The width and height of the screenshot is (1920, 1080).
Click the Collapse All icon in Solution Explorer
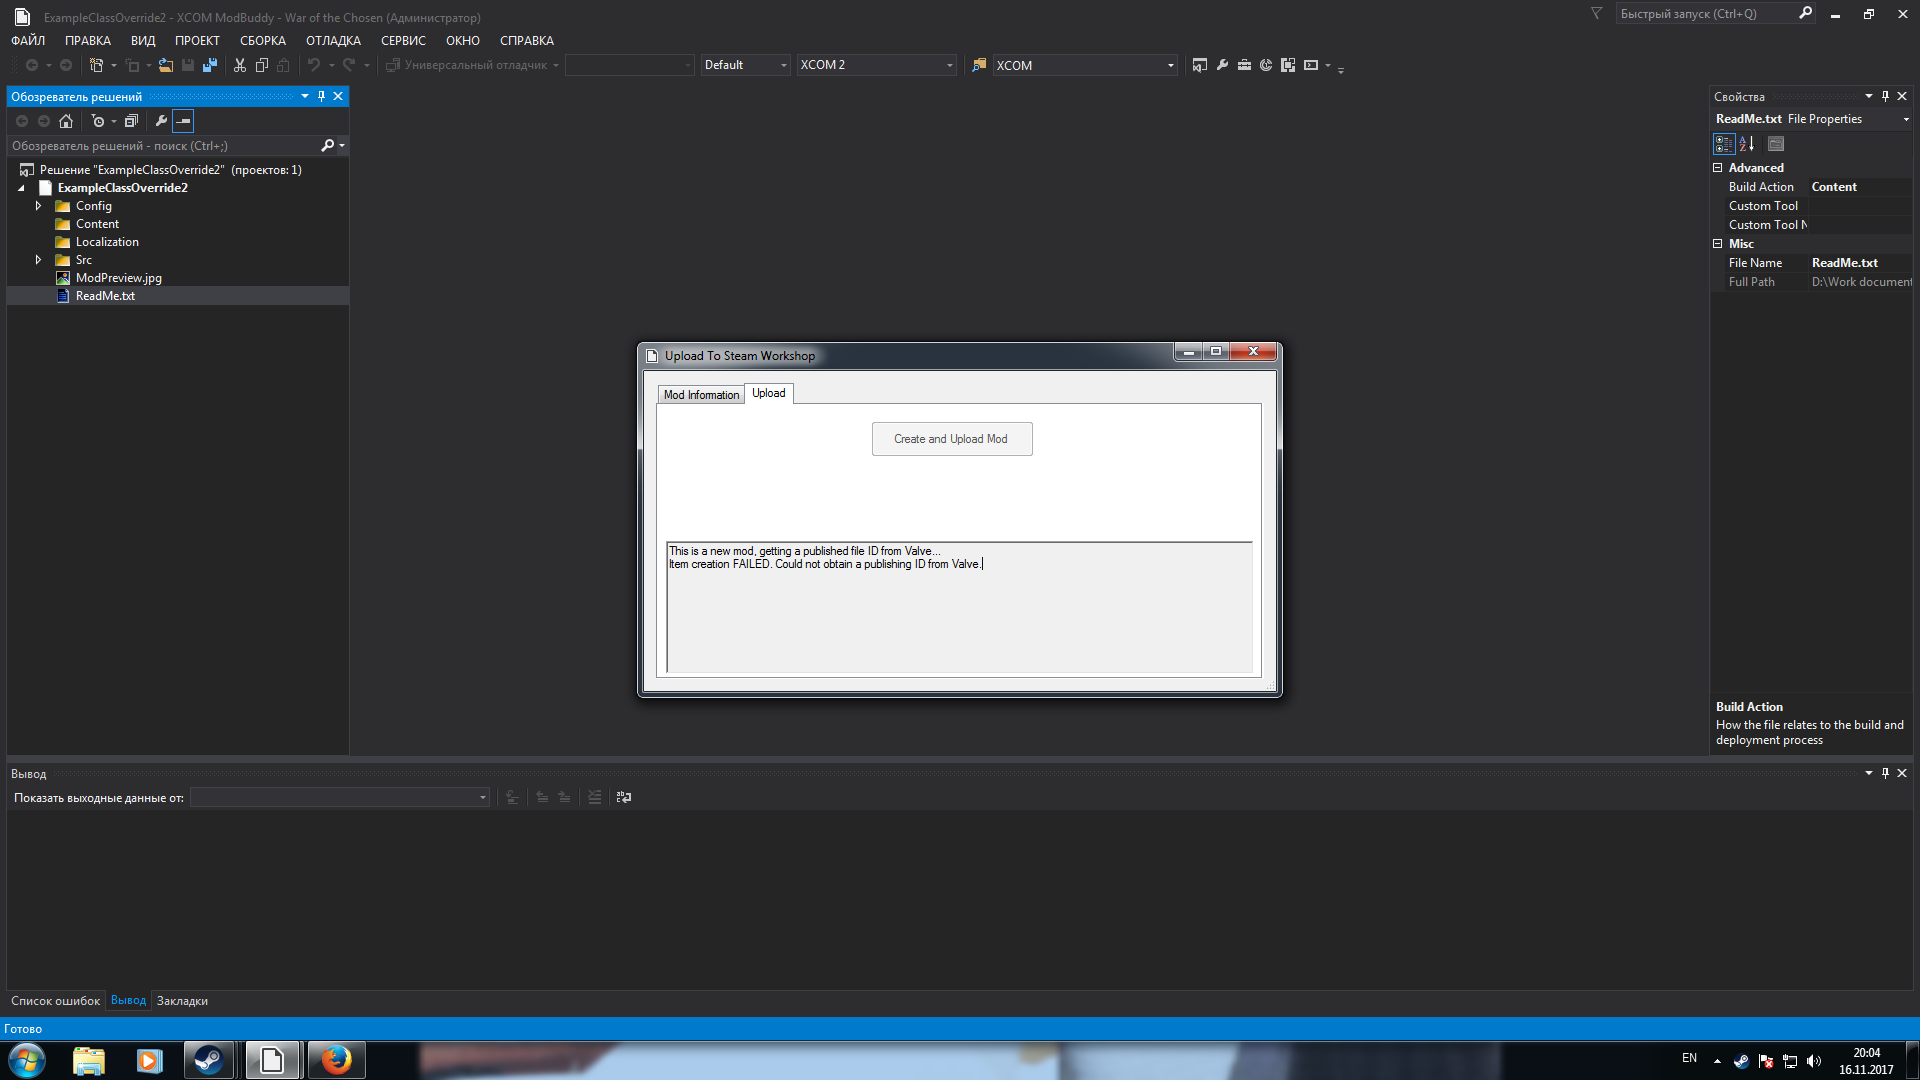[x=131, y=121]
